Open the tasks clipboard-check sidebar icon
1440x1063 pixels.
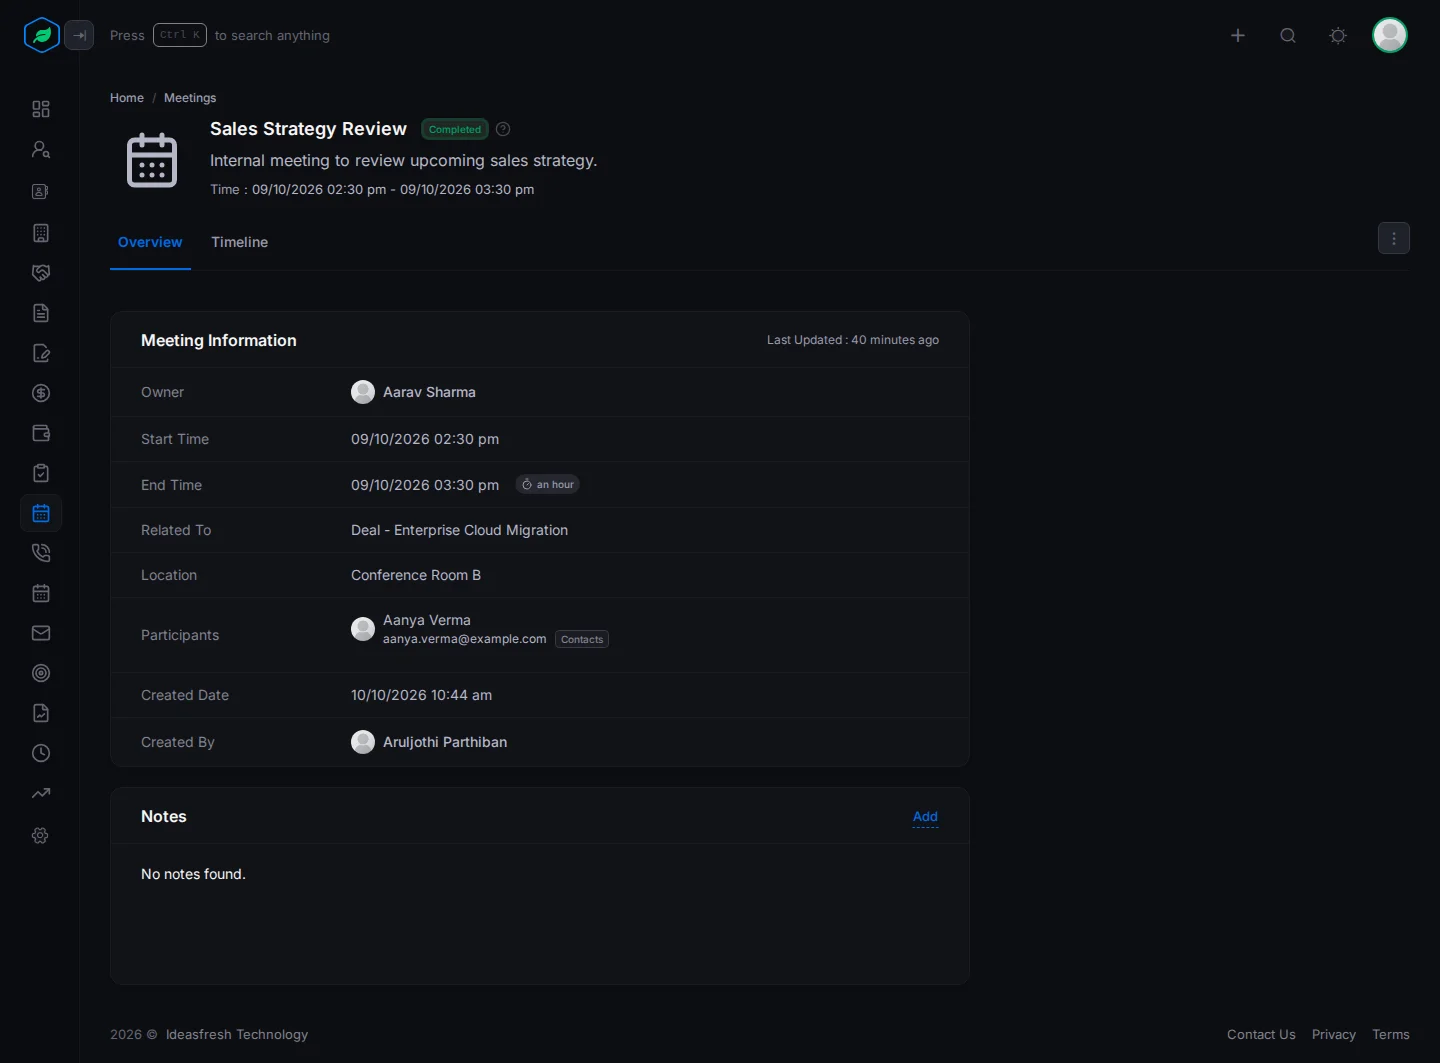41,473
